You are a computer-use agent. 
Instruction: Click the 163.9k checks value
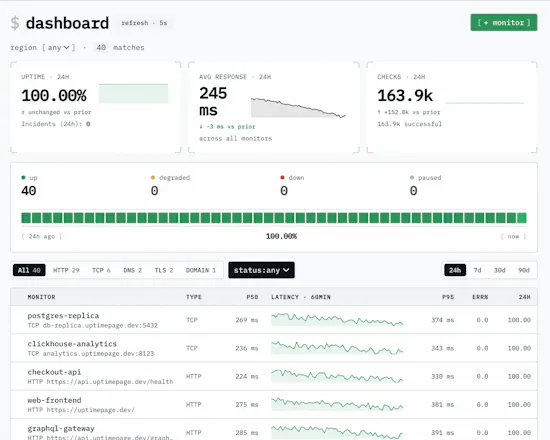click(x=405, y=96)
